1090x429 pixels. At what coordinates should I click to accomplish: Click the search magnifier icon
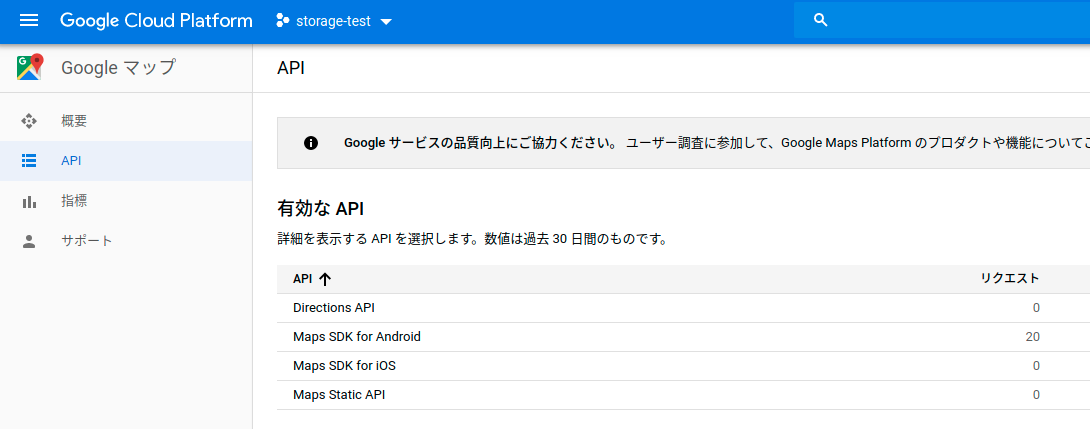pyautogui.click(x=820, y=20)
